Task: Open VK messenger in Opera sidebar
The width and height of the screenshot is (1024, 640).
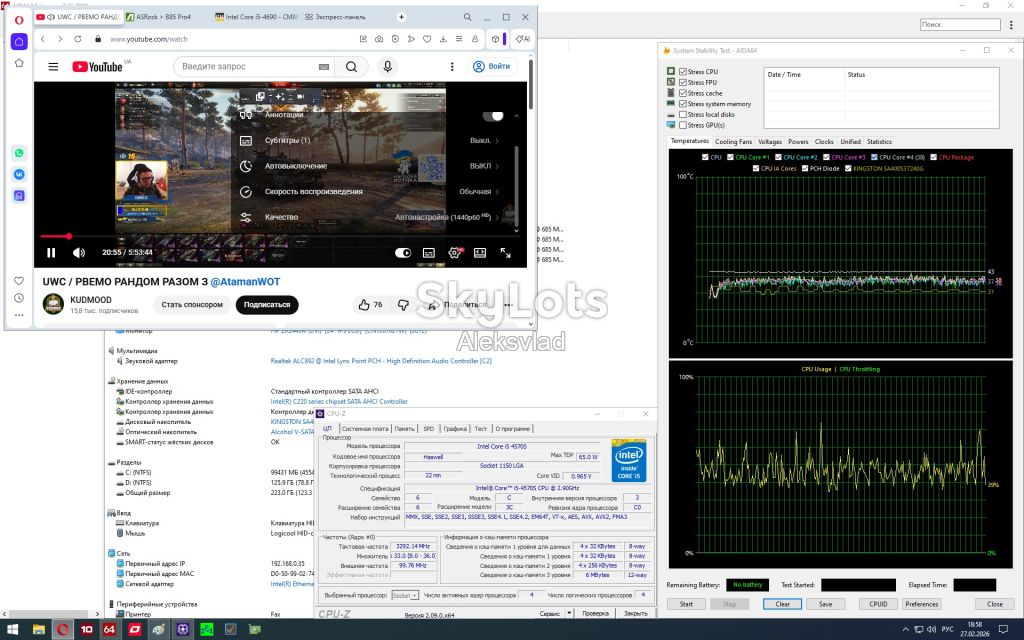Action: [x=19, y=174]
